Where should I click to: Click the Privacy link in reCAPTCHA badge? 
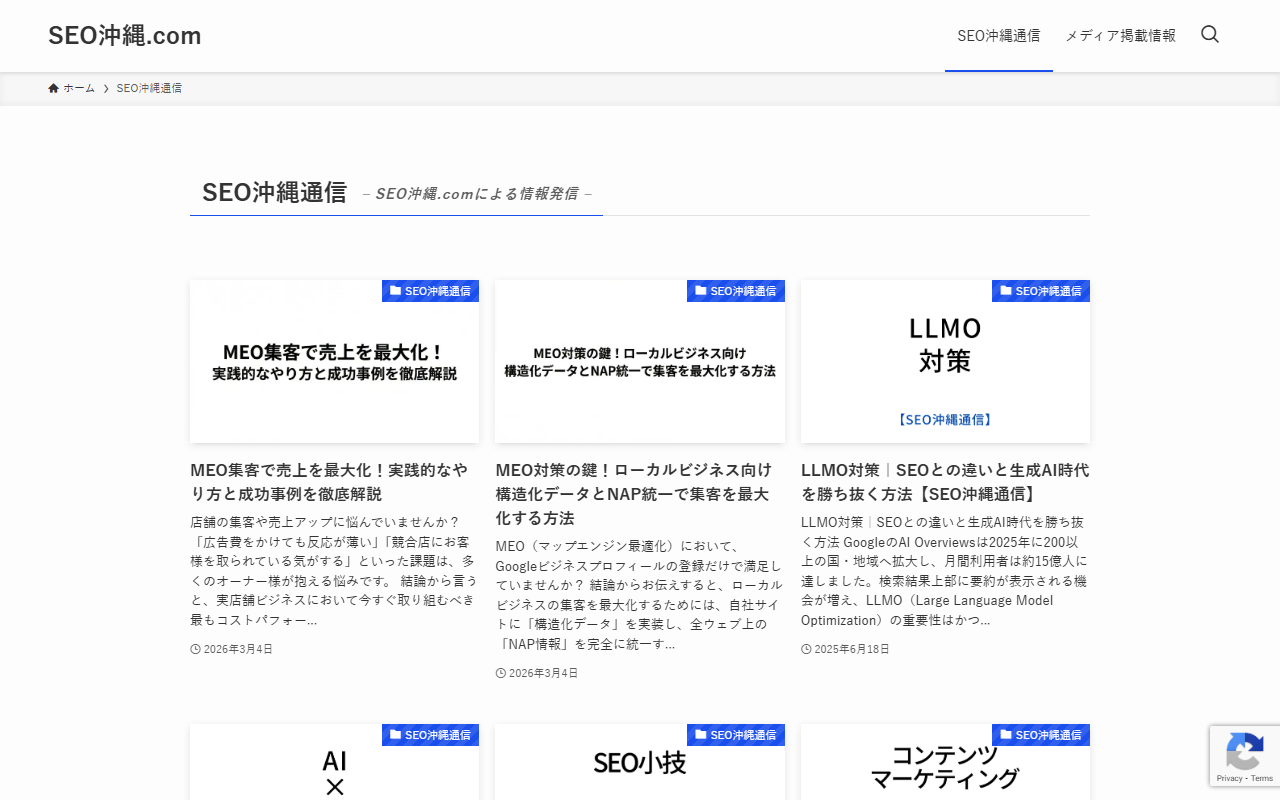point(1229,778)
